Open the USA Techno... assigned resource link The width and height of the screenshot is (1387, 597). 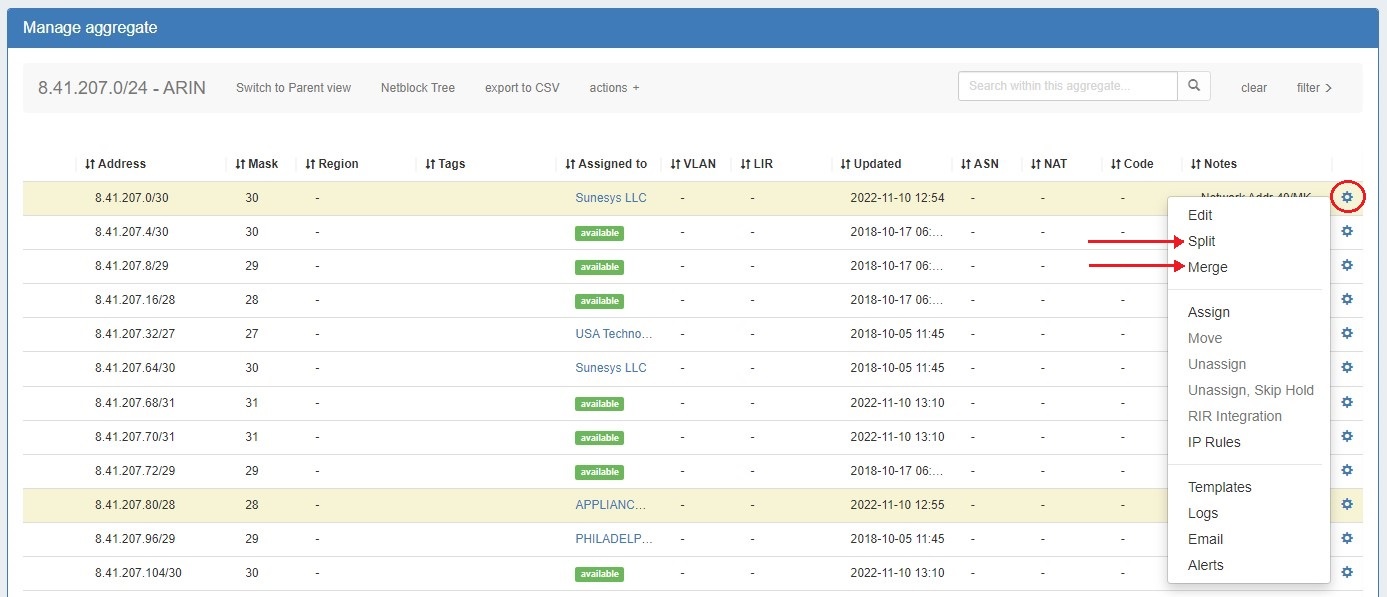click(x=613, y=334)
